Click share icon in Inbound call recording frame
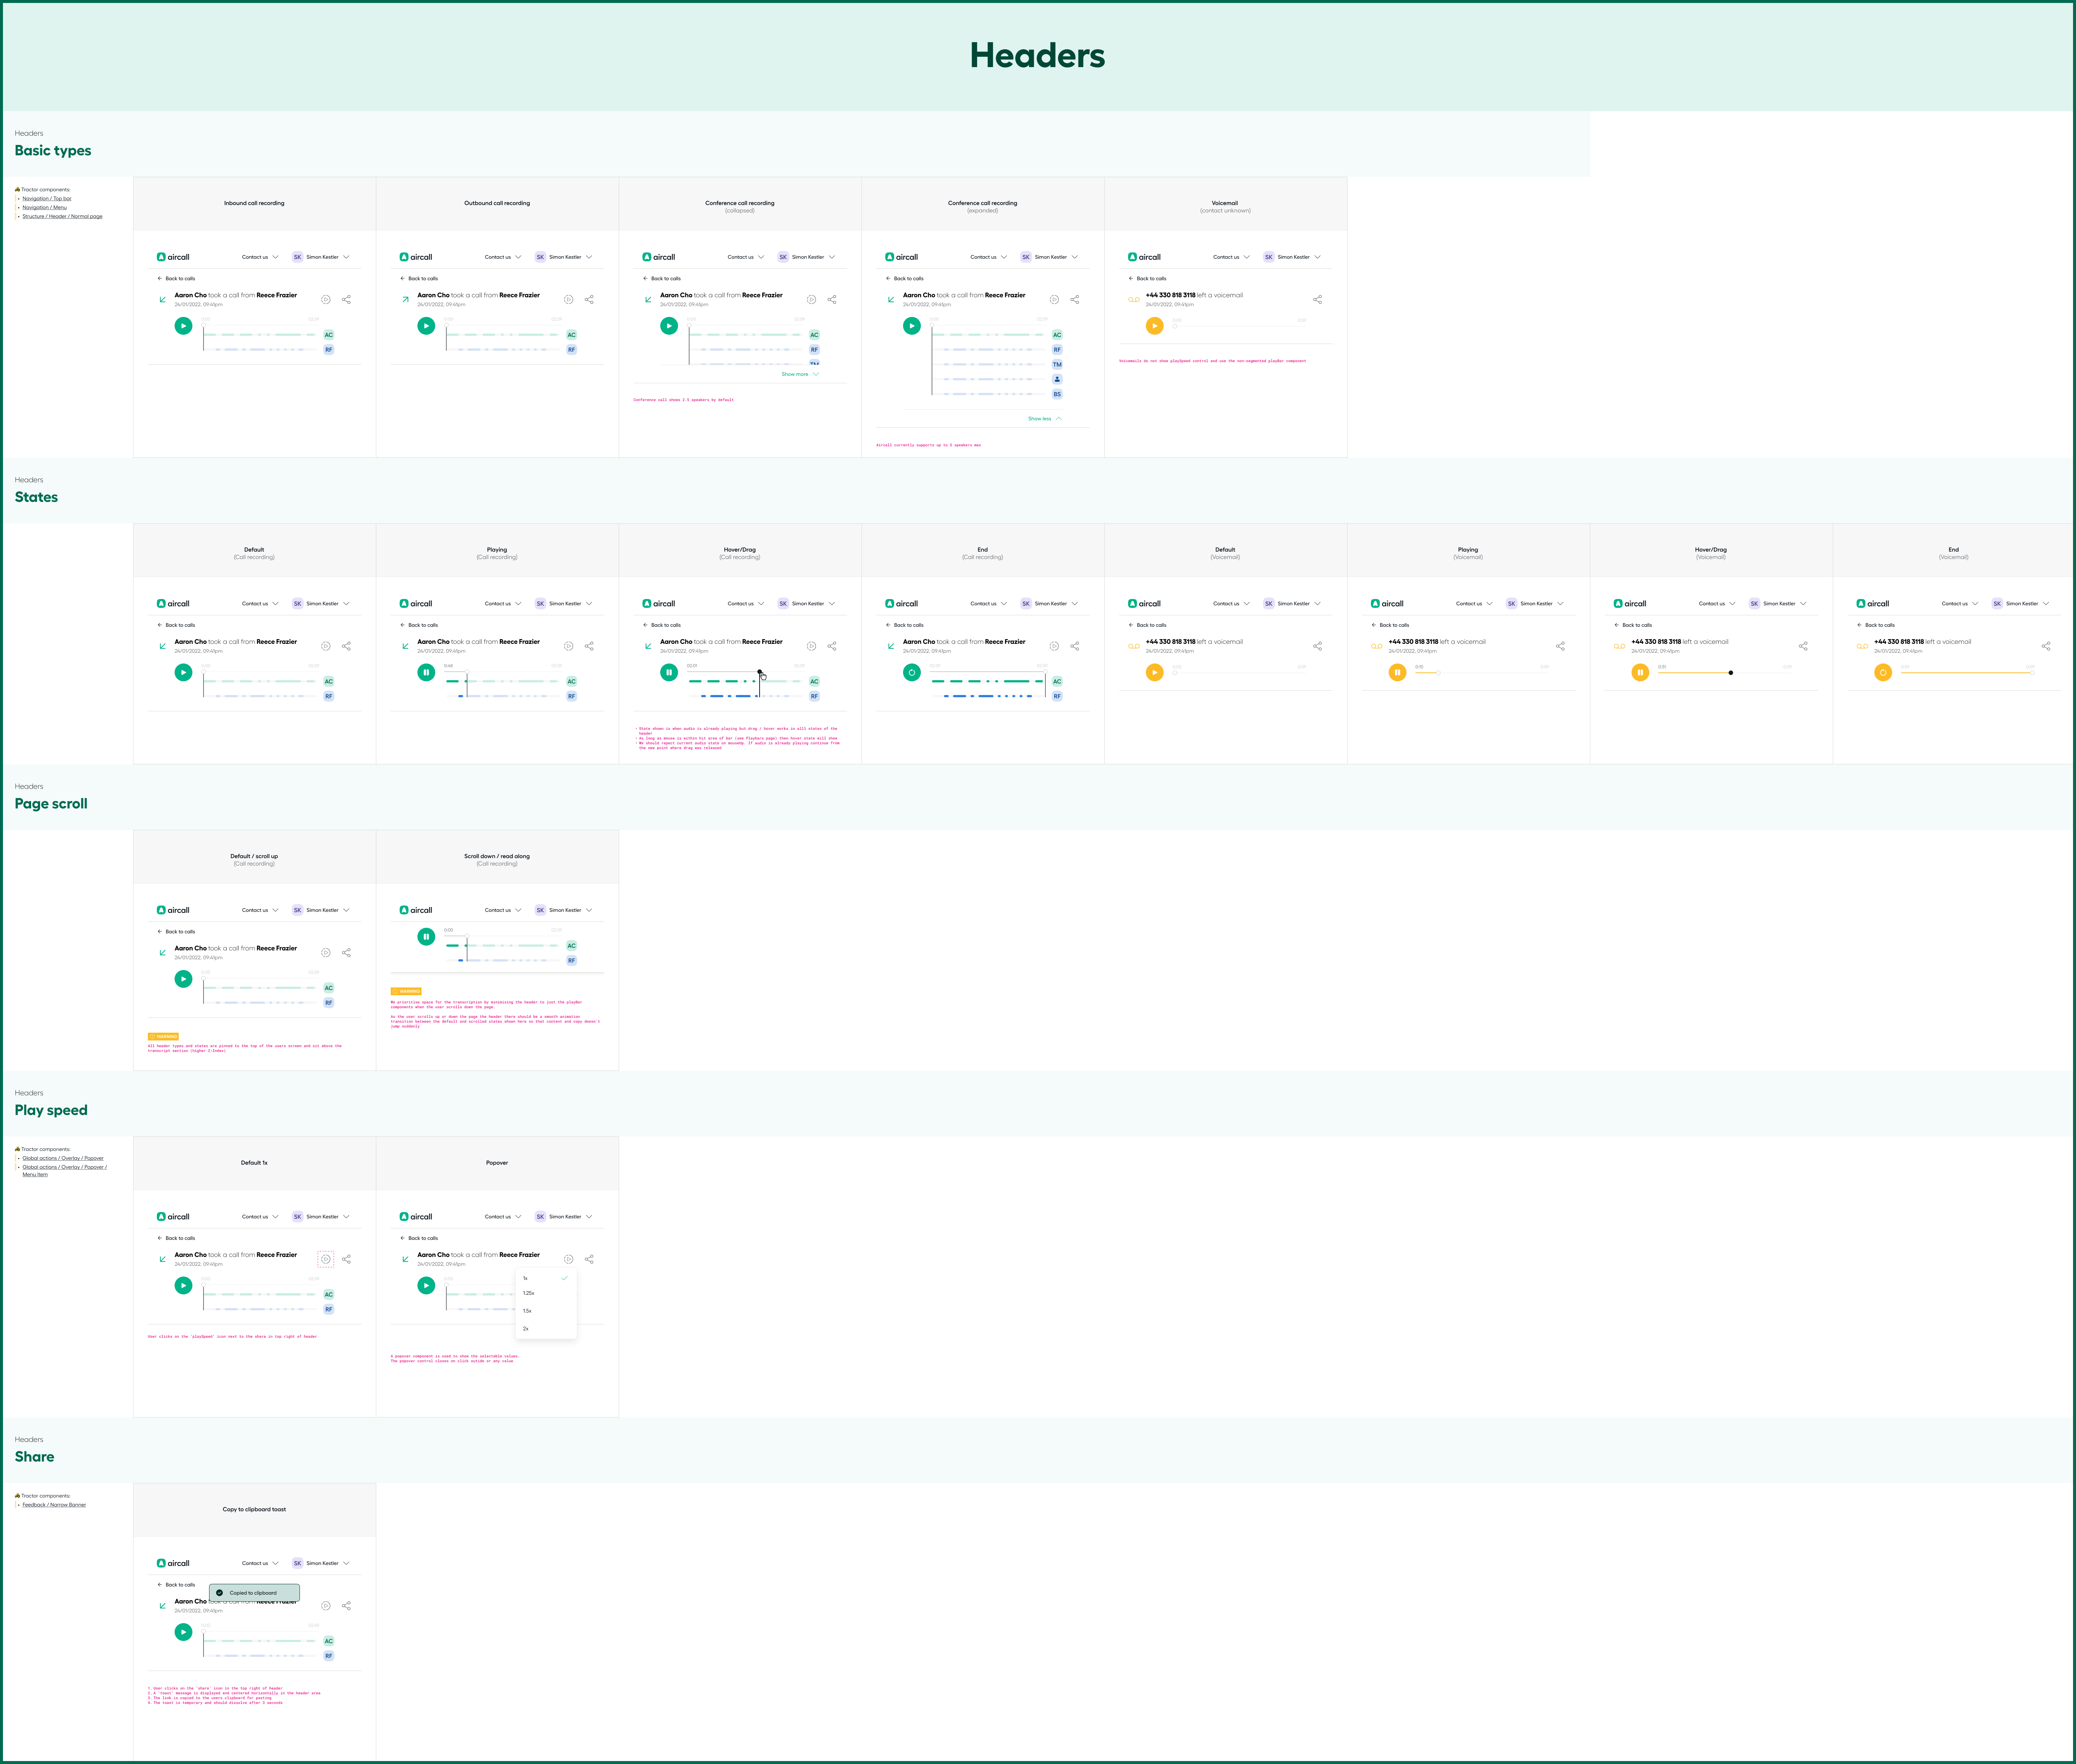Screen dimensions: 2076x1764 point(346,299)
